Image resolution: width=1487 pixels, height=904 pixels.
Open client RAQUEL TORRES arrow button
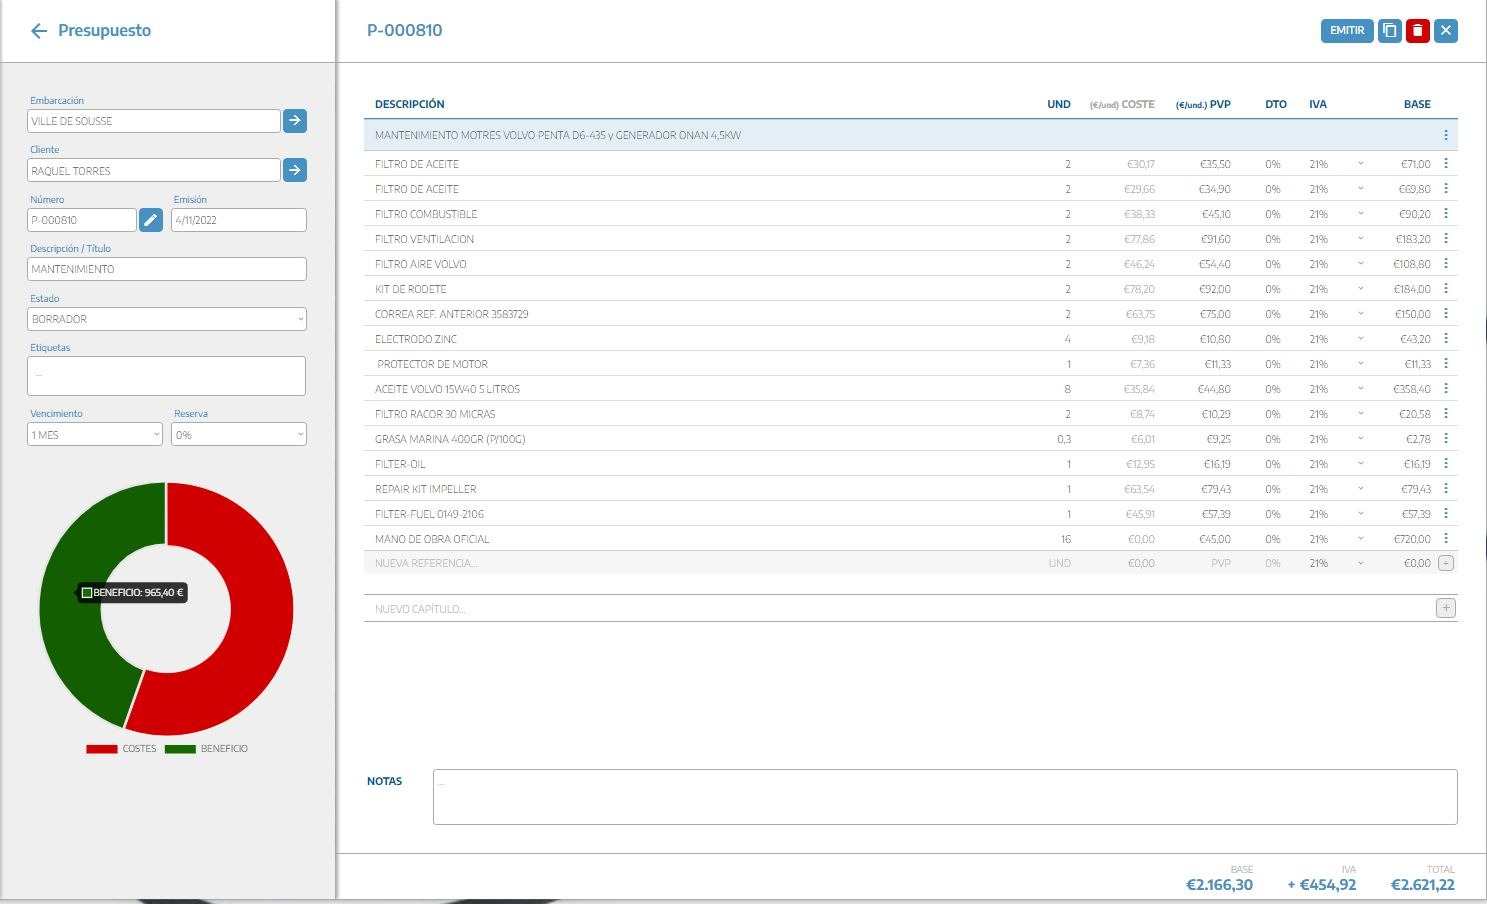tap(294, 170)
